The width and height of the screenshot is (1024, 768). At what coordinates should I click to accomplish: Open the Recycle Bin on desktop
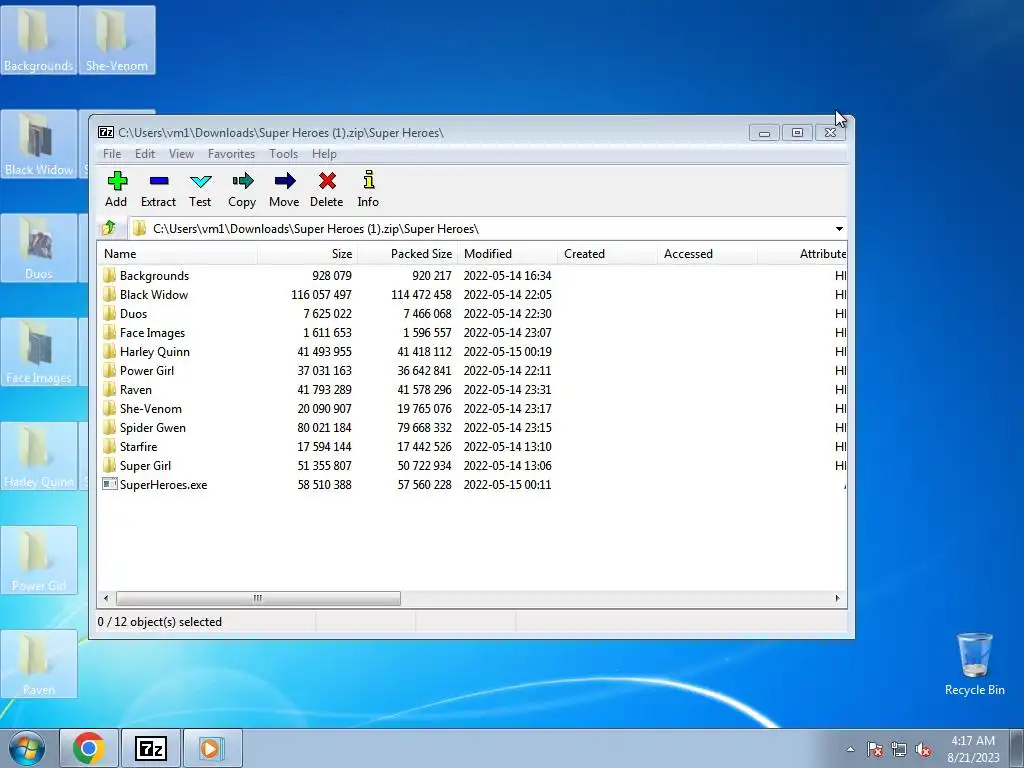pos(974,664)
